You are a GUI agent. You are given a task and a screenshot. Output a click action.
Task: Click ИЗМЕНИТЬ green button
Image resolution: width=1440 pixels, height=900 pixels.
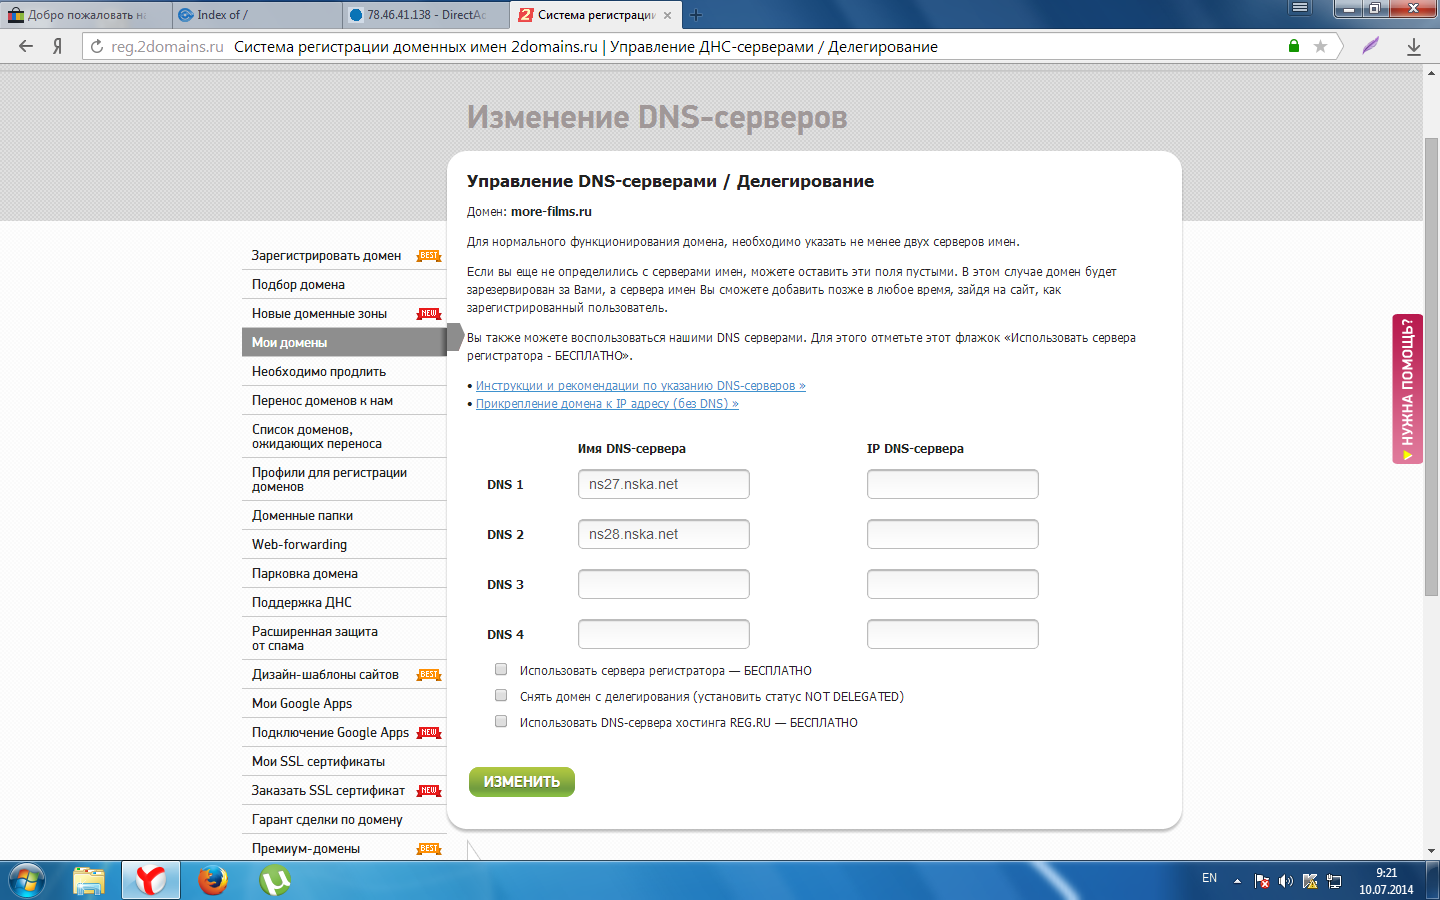522,782
